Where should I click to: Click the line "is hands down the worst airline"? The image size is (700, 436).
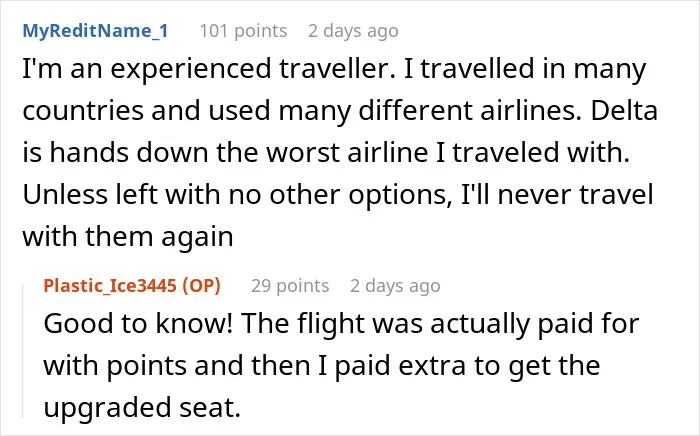(326, 153)
